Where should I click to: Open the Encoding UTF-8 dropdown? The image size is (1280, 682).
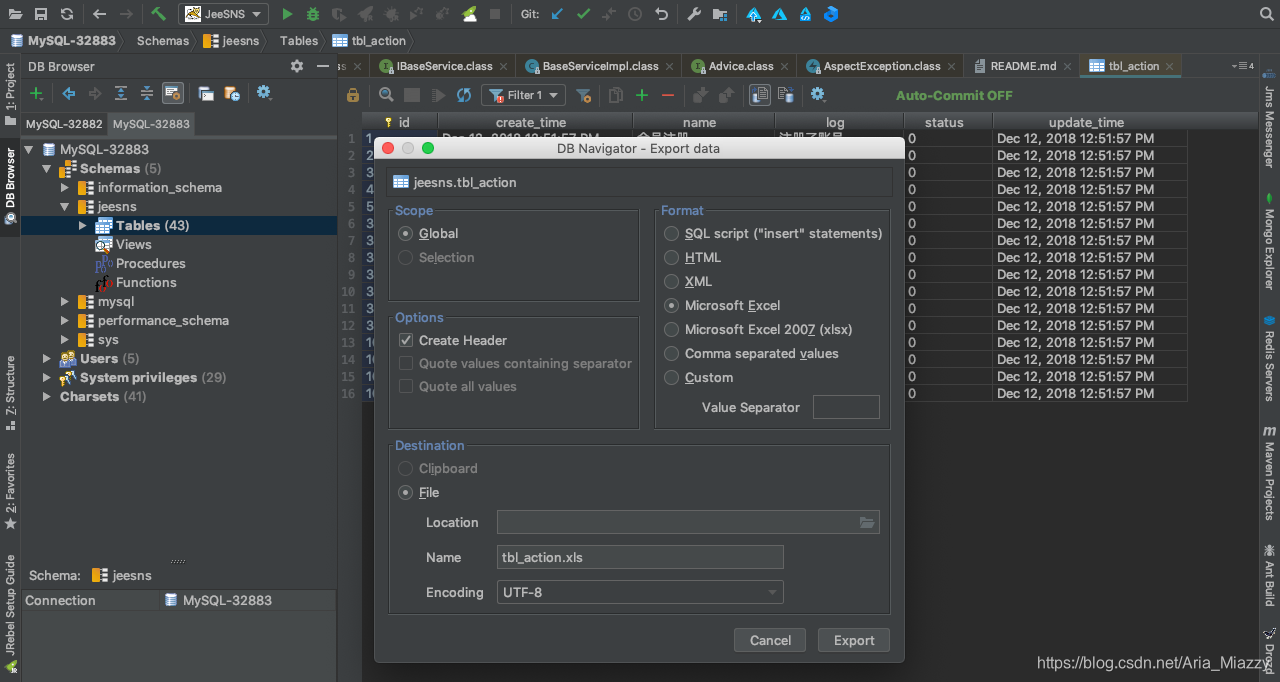coord(640,592)
